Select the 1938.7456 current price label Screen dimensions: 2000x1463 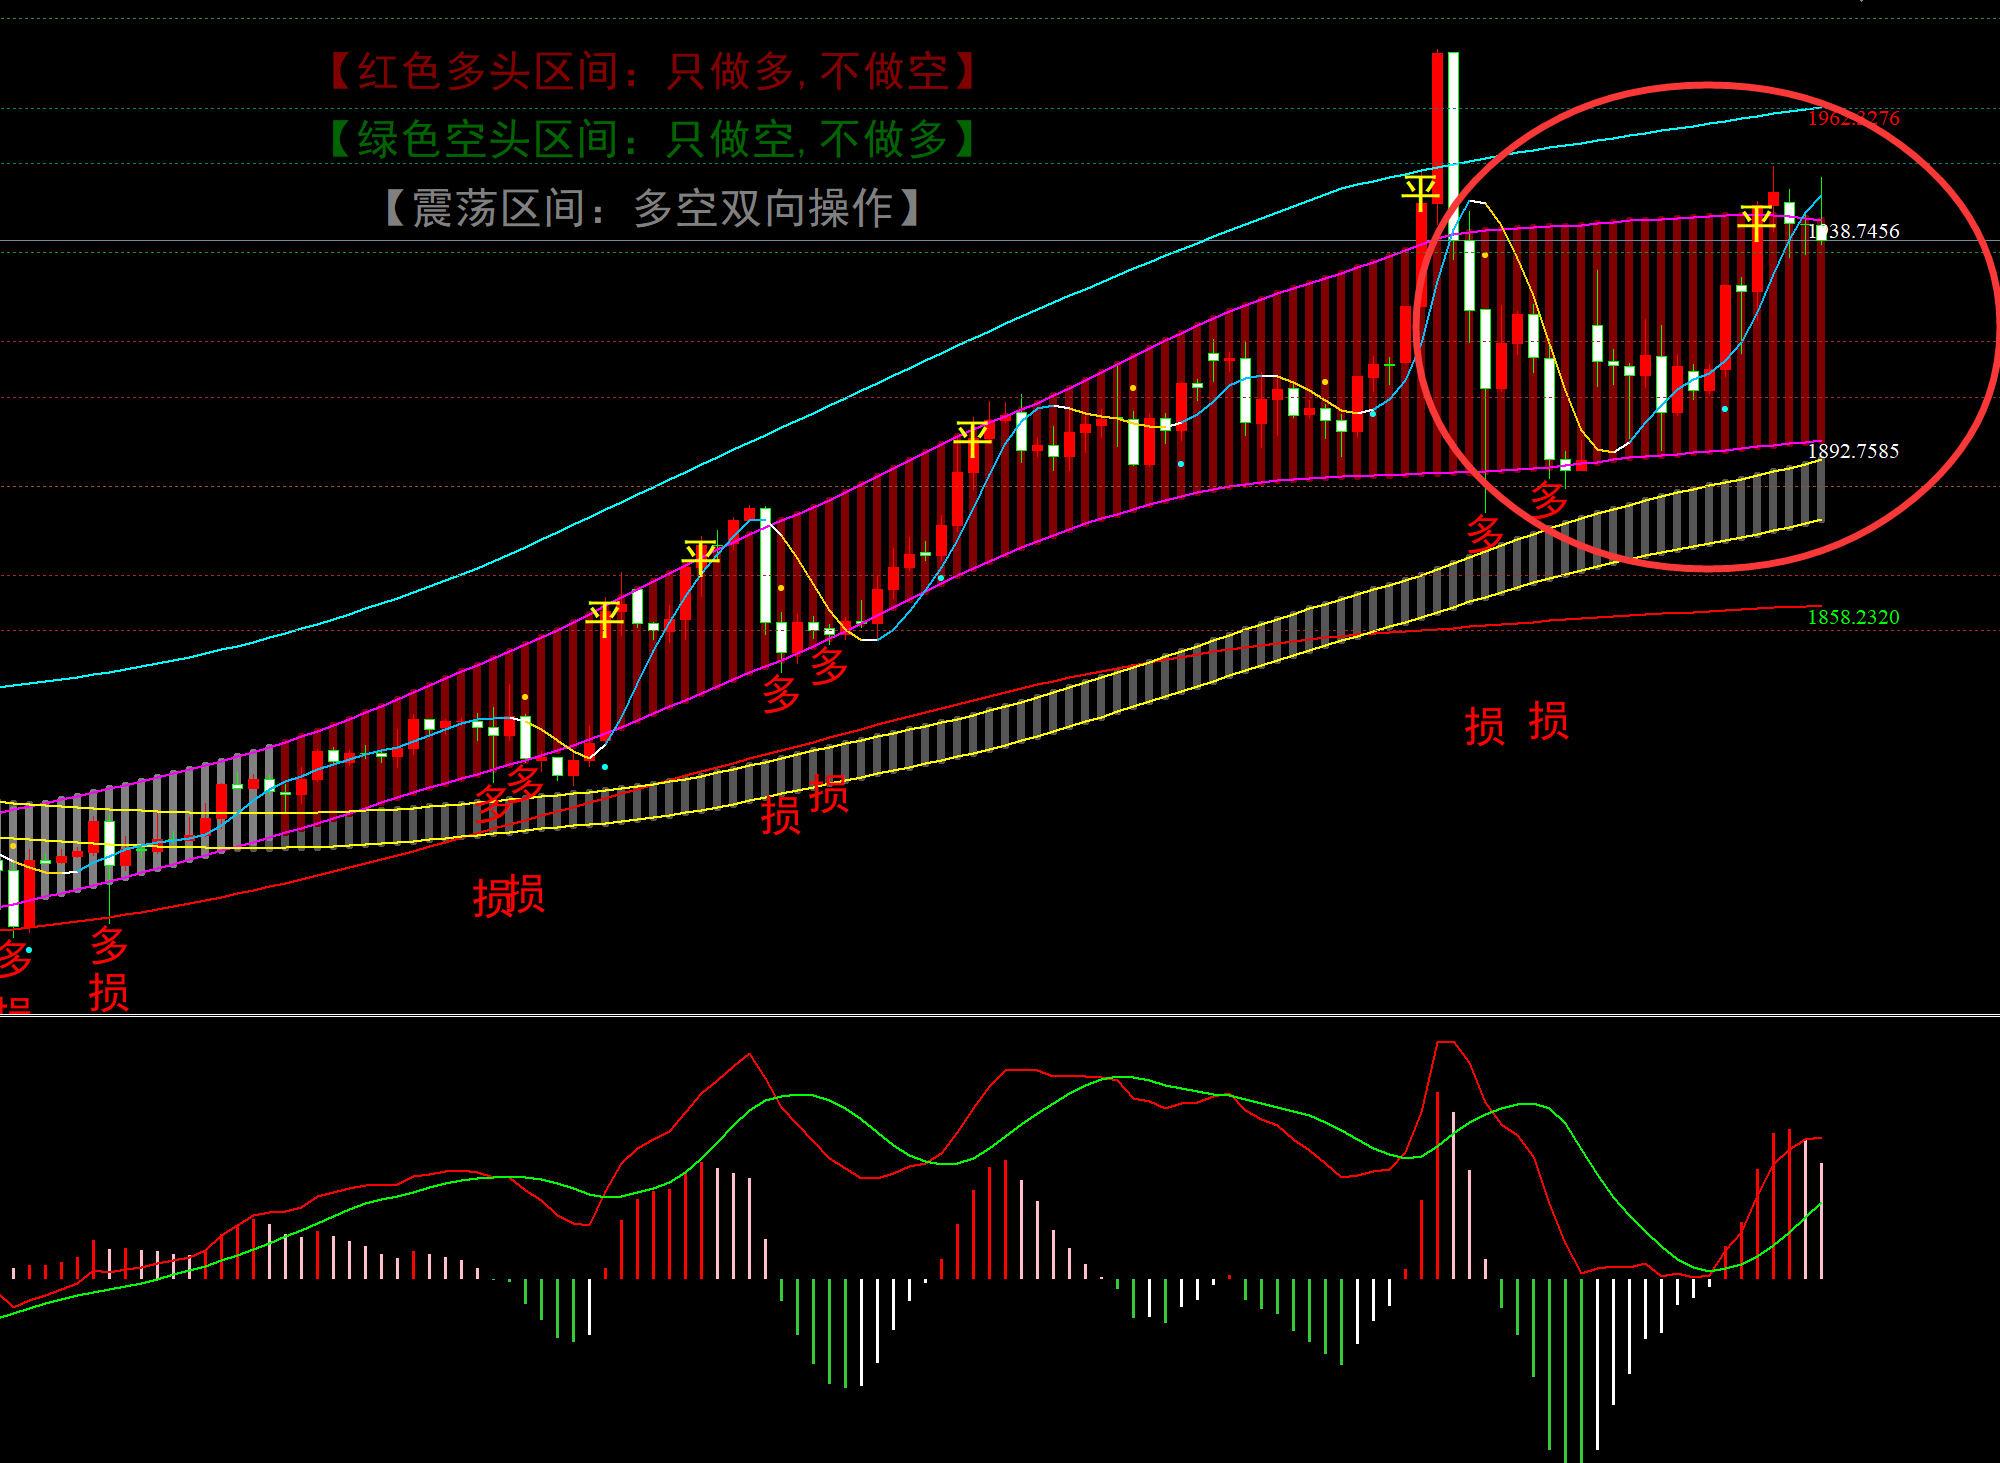point(1856,231)
